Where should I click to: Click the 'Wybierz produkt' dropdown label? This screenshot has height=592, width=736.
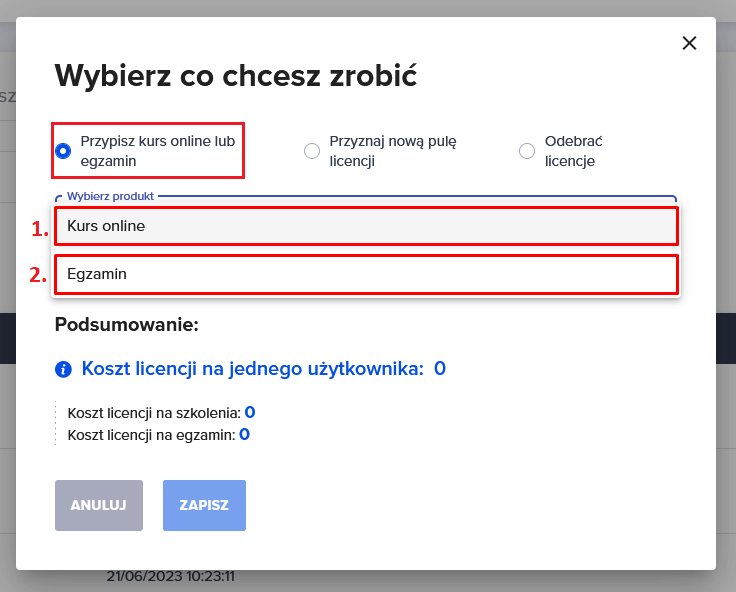click(110, 196)
